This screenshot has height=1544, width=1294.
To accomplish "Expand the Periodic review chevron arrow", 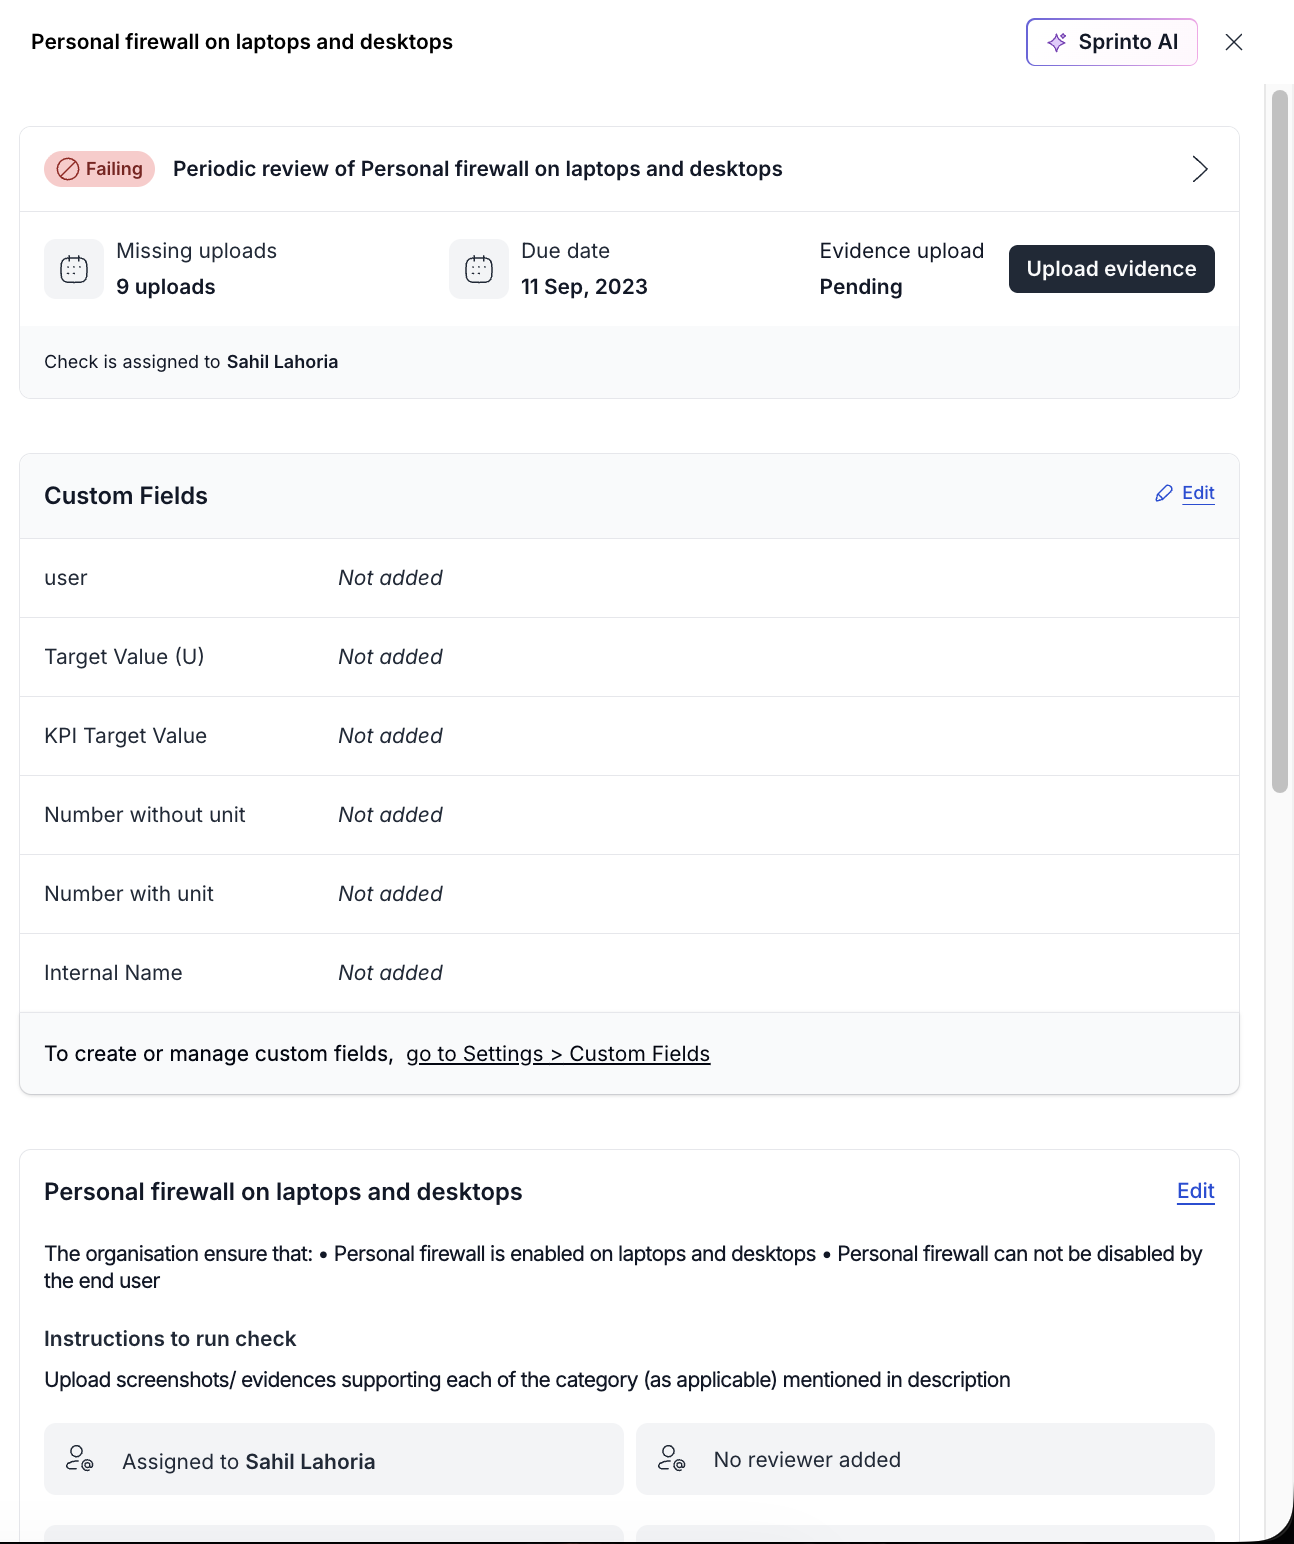I will pyautogui.click(x=1200, y=169).
